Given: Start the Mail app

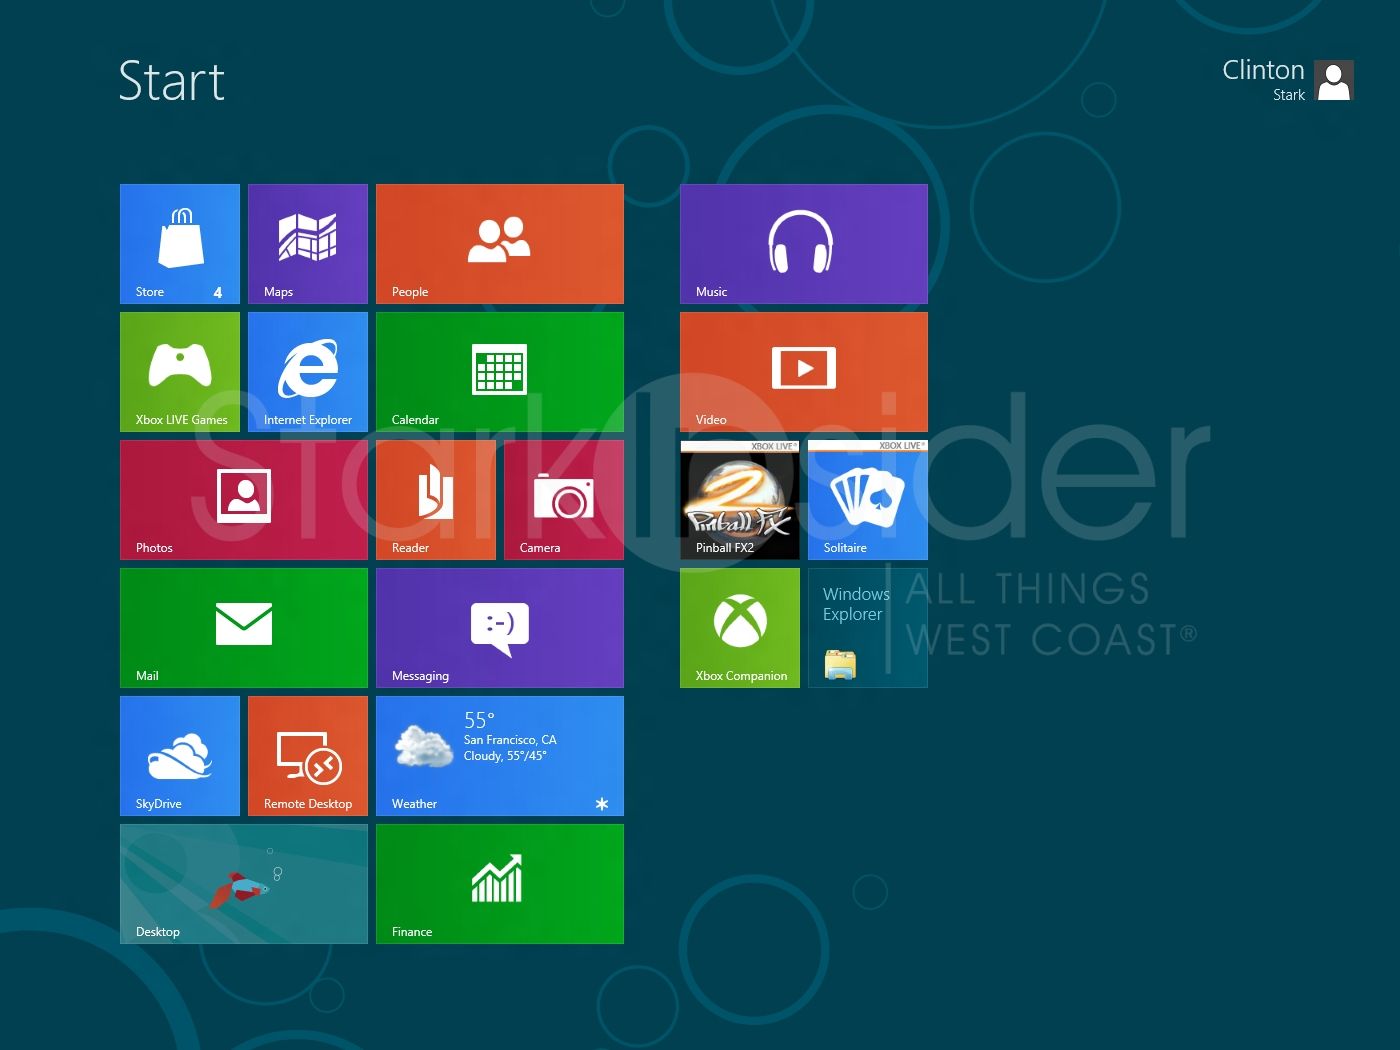Looking at the screenshot, I should point(243,627).
